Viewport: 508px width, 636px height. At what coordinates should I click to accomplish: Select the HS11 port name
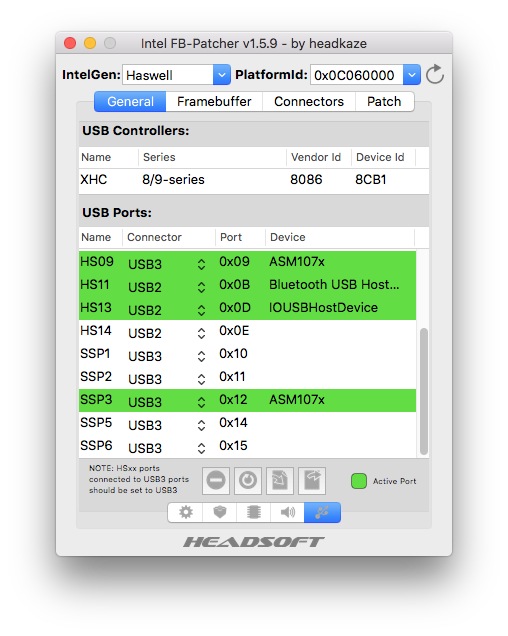[x=95, y=285]
